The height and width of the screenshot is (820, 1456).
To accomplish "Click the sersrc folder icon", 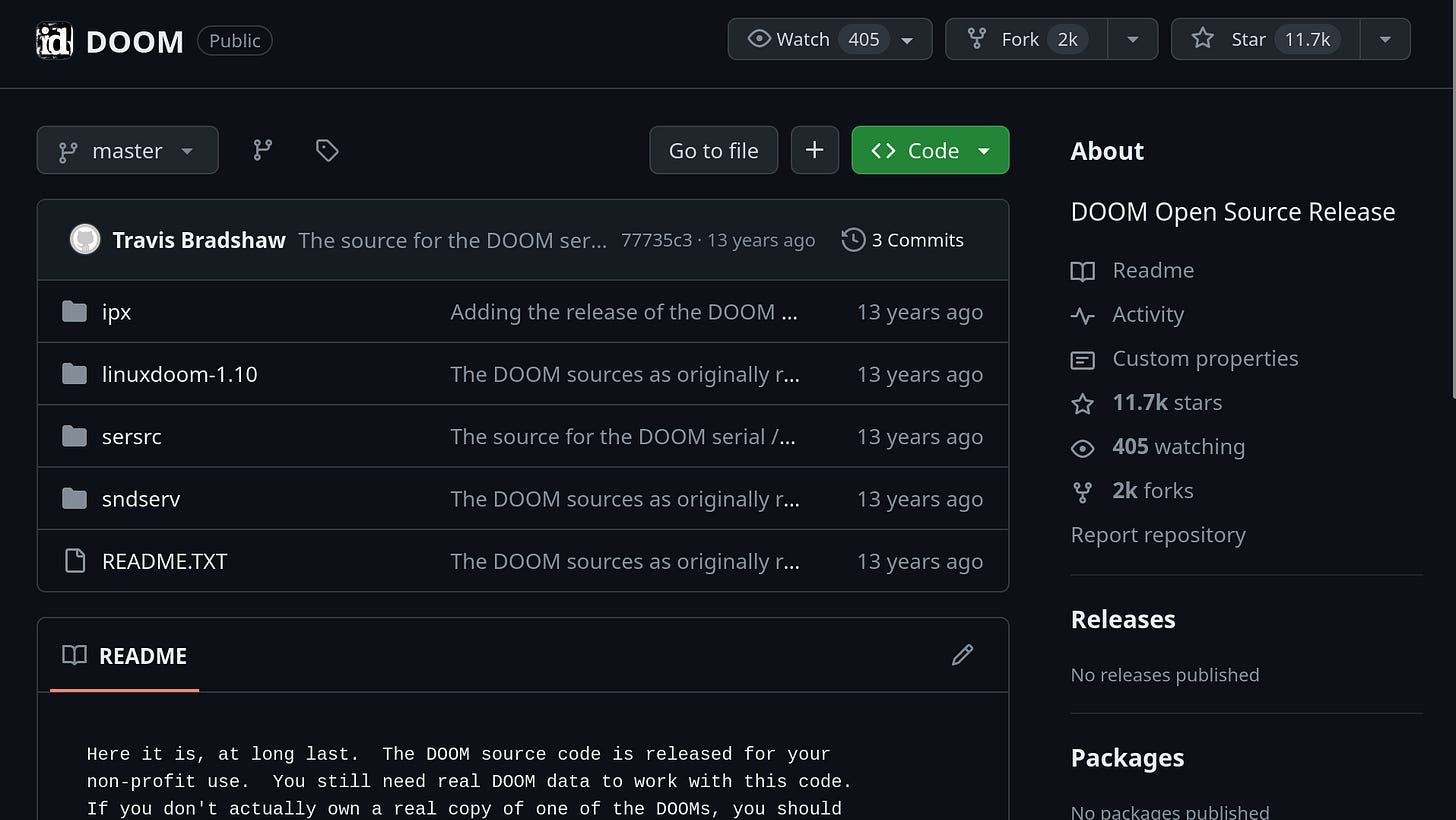I will coord(74,436).
